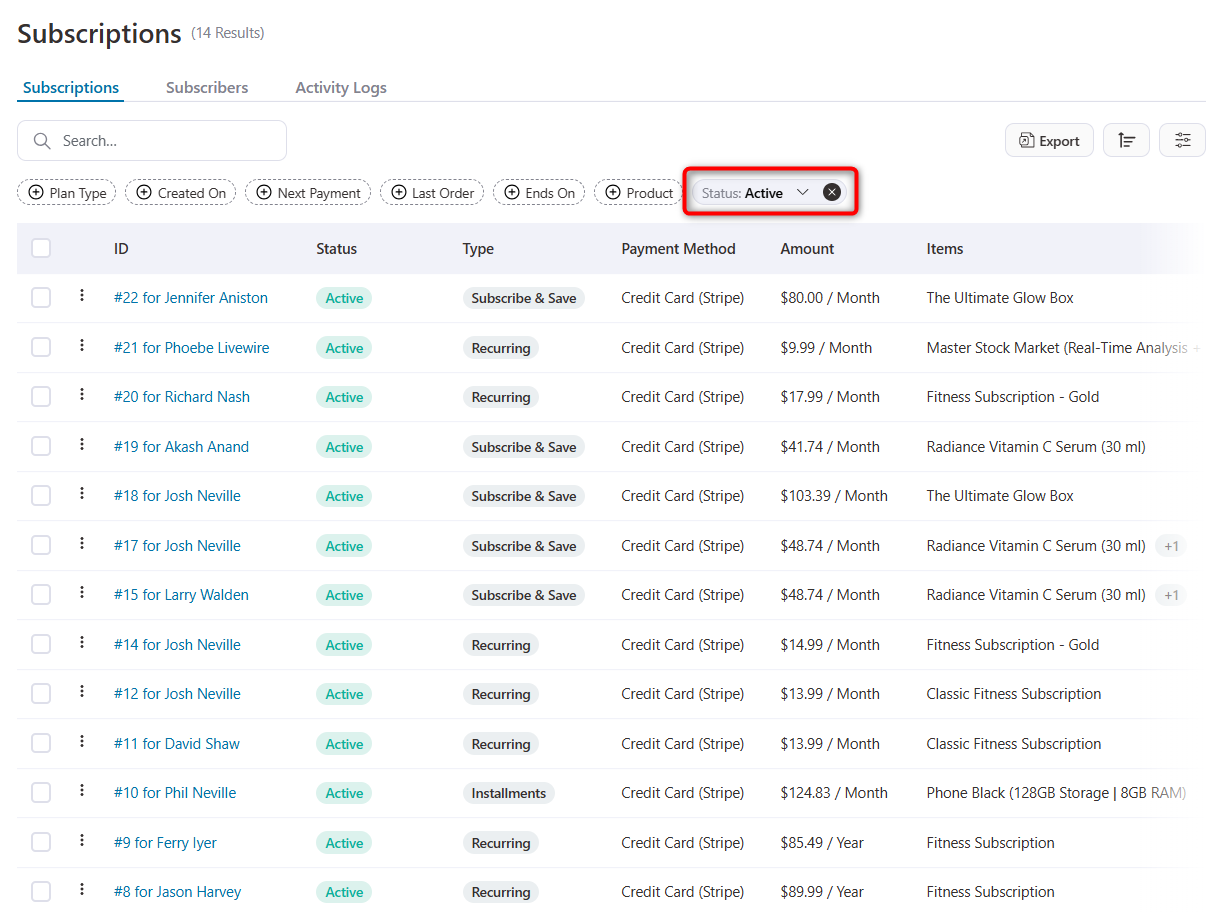The height and width of the screenshot is (913, 1228).
Task: Click the search magnifier icon
Action: (41, 140)
